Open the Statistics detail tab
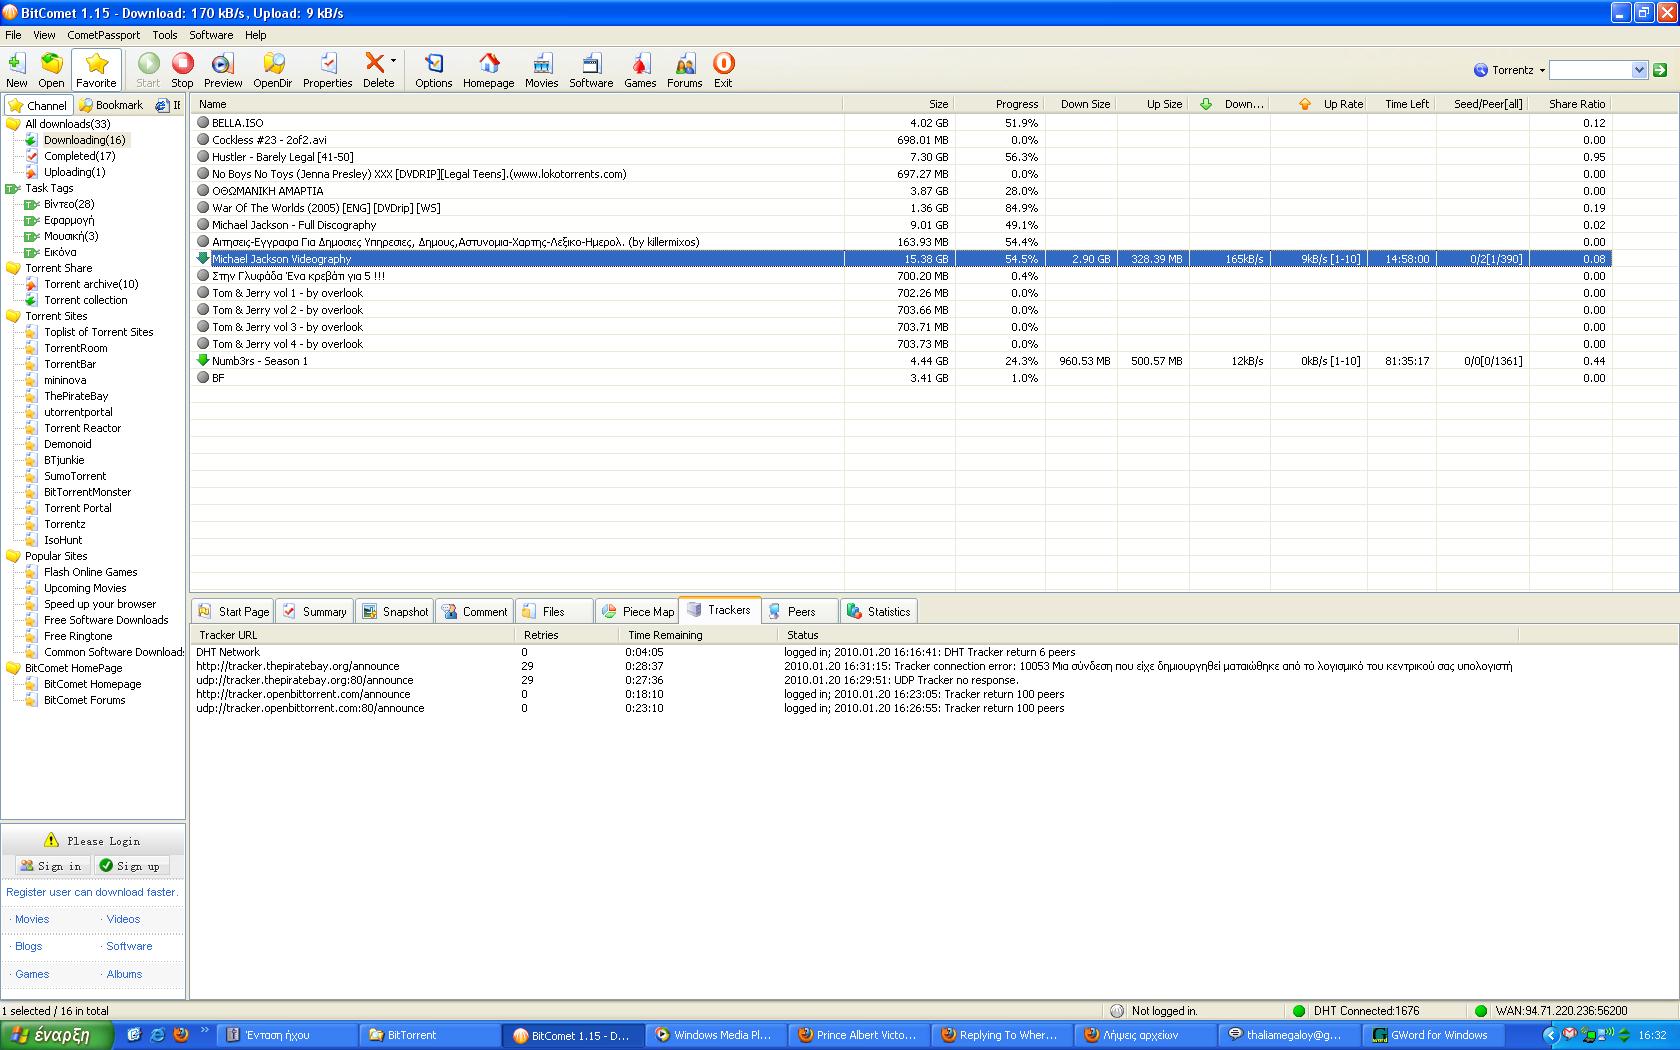Viewport: 1680px width, 1050px height. click(879, 611)
